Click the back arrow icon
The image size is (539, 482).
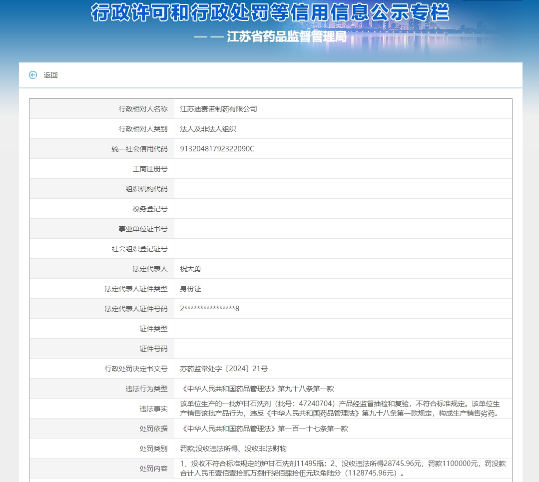pyautogui.click(x=33, y=75)
